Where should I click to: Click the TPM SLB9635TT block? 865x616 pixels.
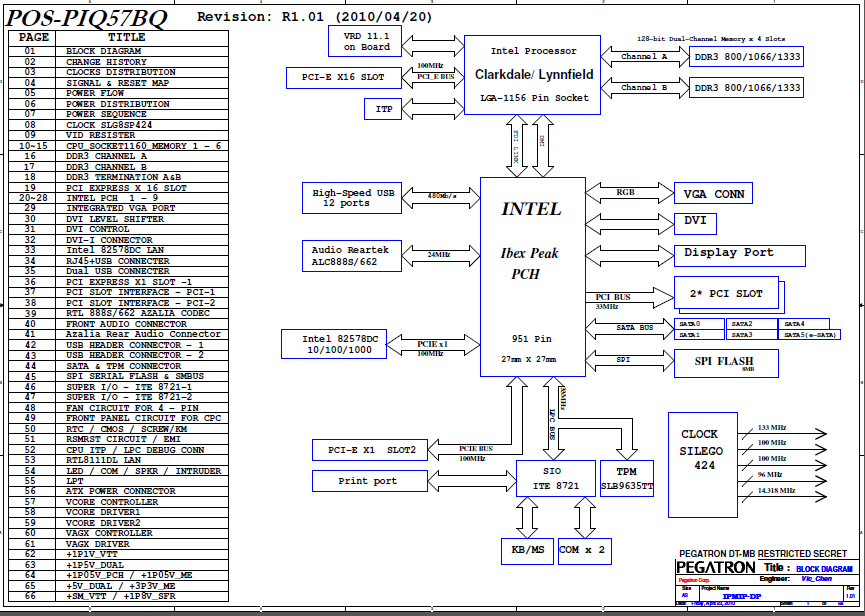coord(627,477)
